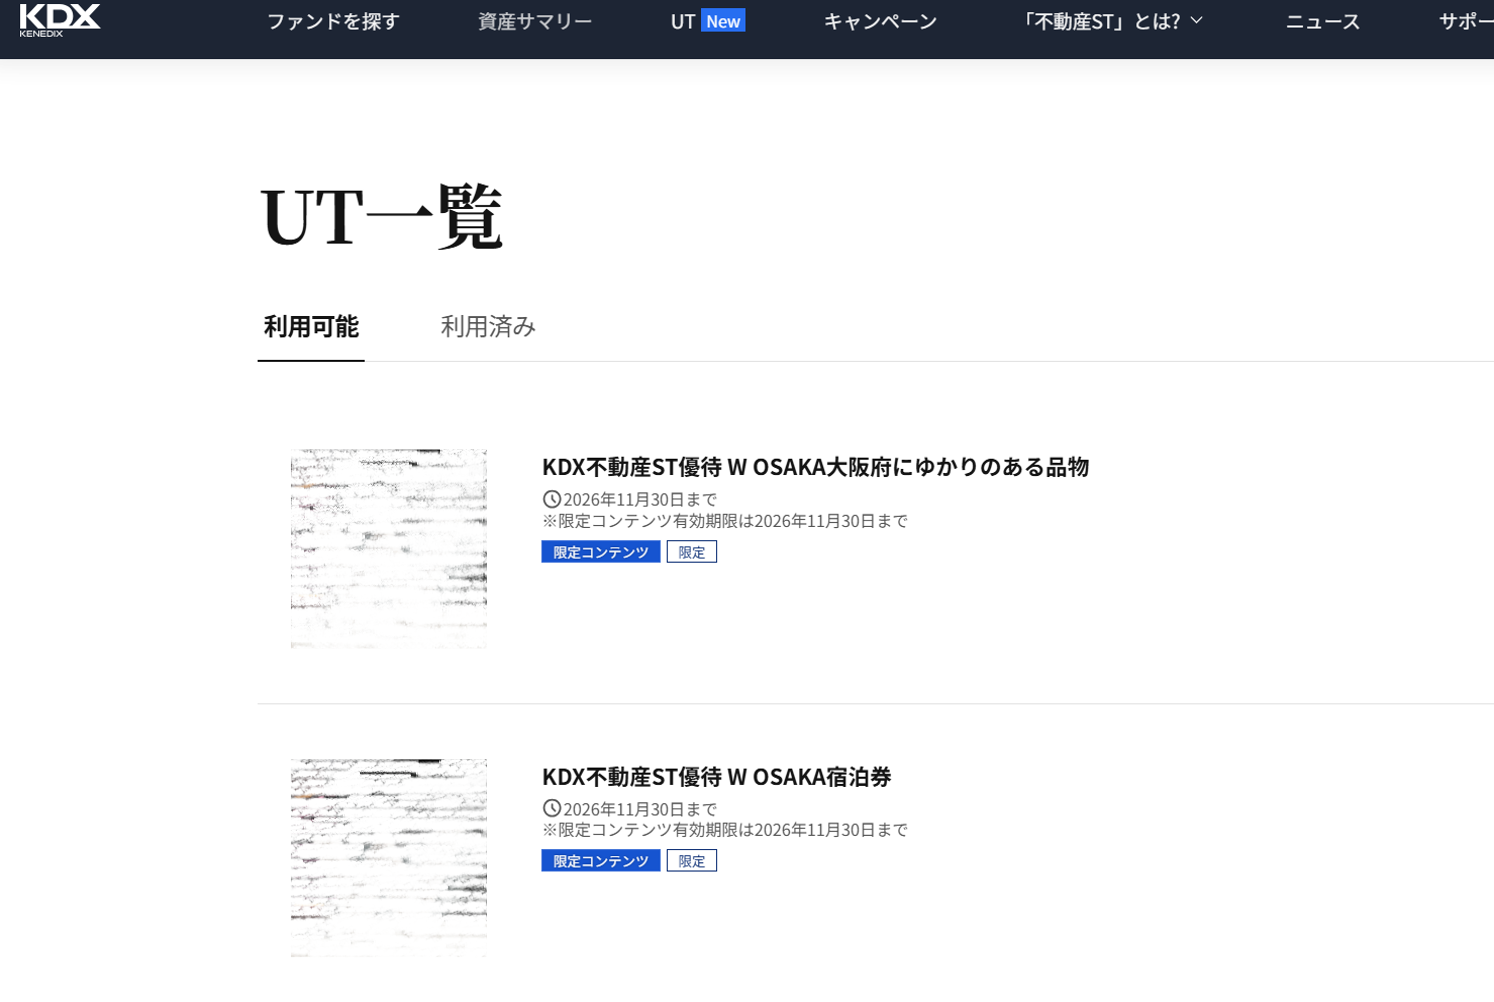Image resolution: width=1494 pixels, height=1002 pixels.
Task: Open title KDX不動産ST優待 W OSAKA大阪府にゆかりのある品物
Action: pyautogui.click(x=815, y=467)
